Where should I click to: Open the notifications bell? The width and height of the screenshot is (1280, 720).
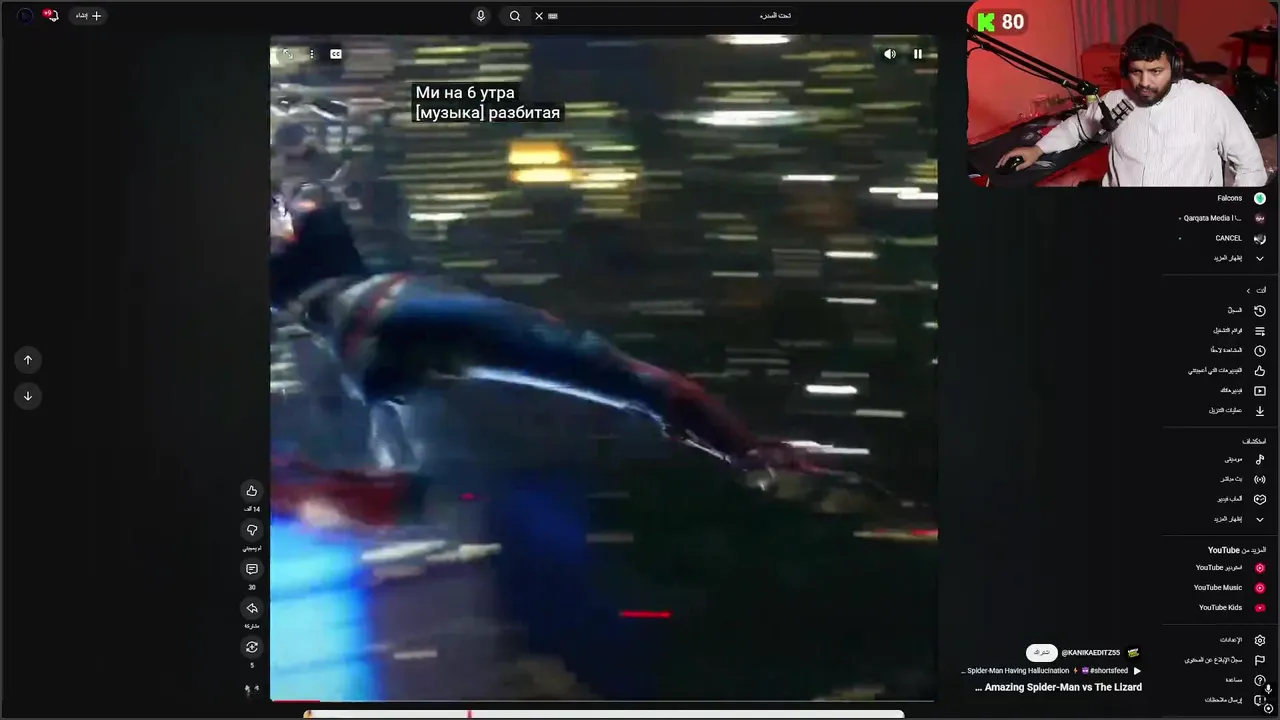[x=51, y=16]
